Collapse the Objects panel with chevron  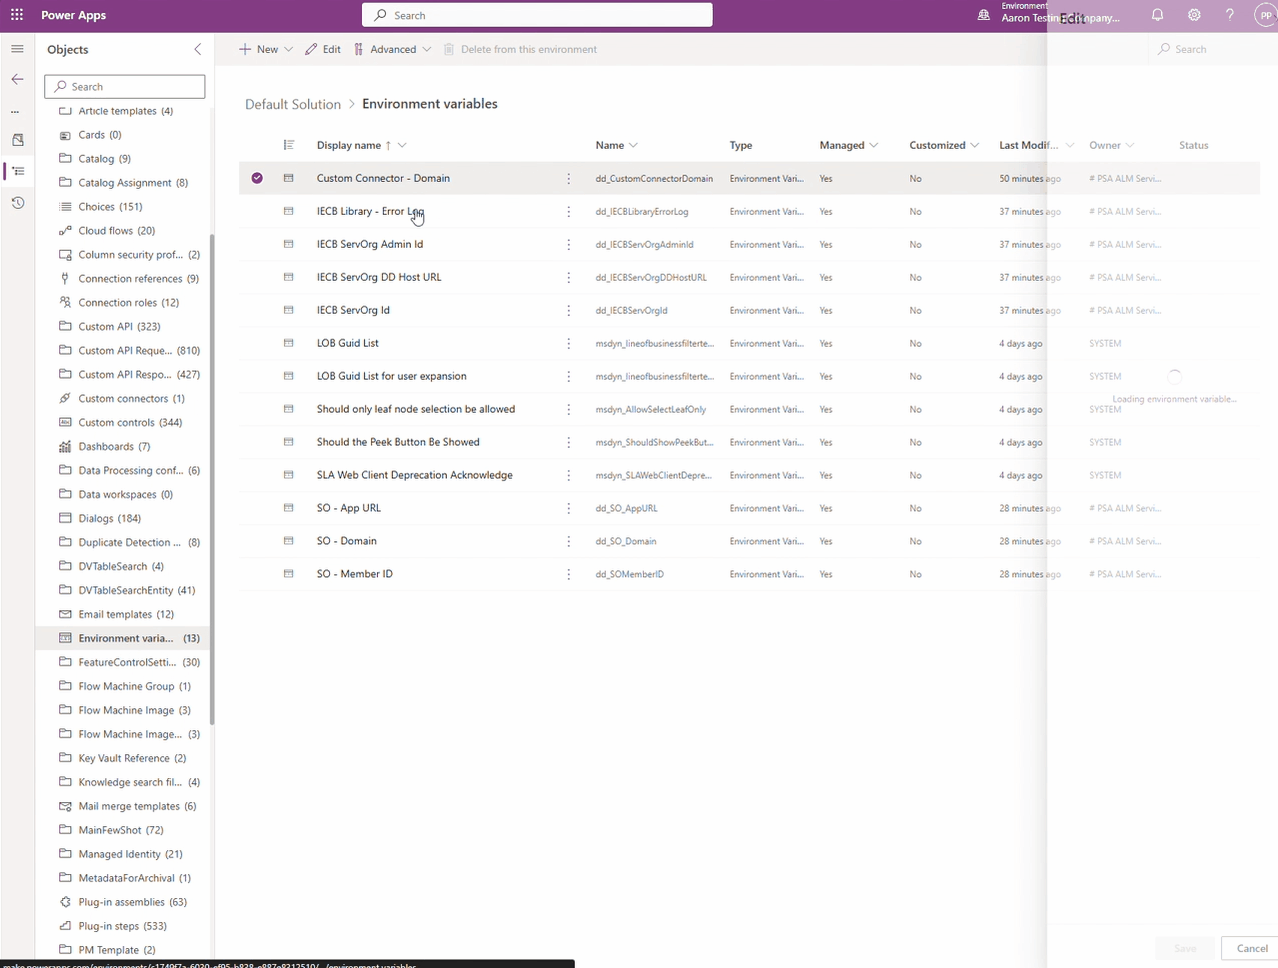(197, 49)
